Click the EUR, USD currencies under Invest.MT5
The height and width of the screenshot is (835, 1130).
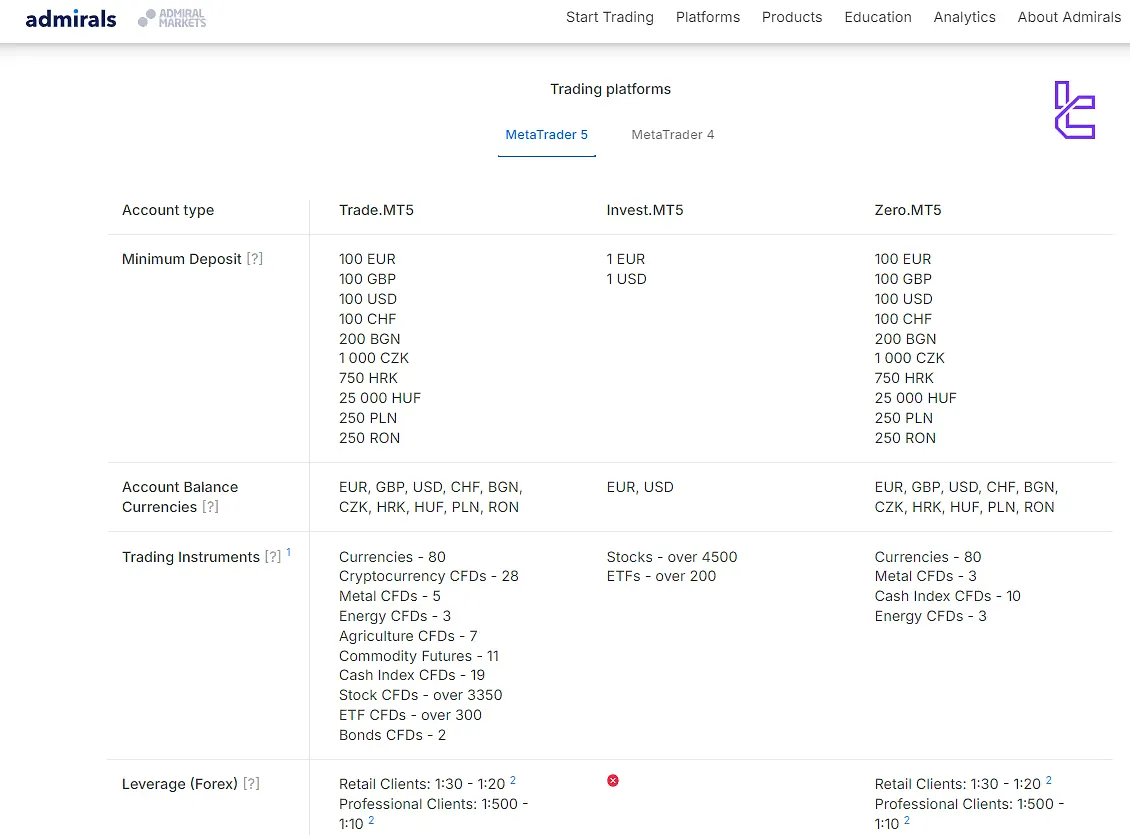(x=640, y=487)
